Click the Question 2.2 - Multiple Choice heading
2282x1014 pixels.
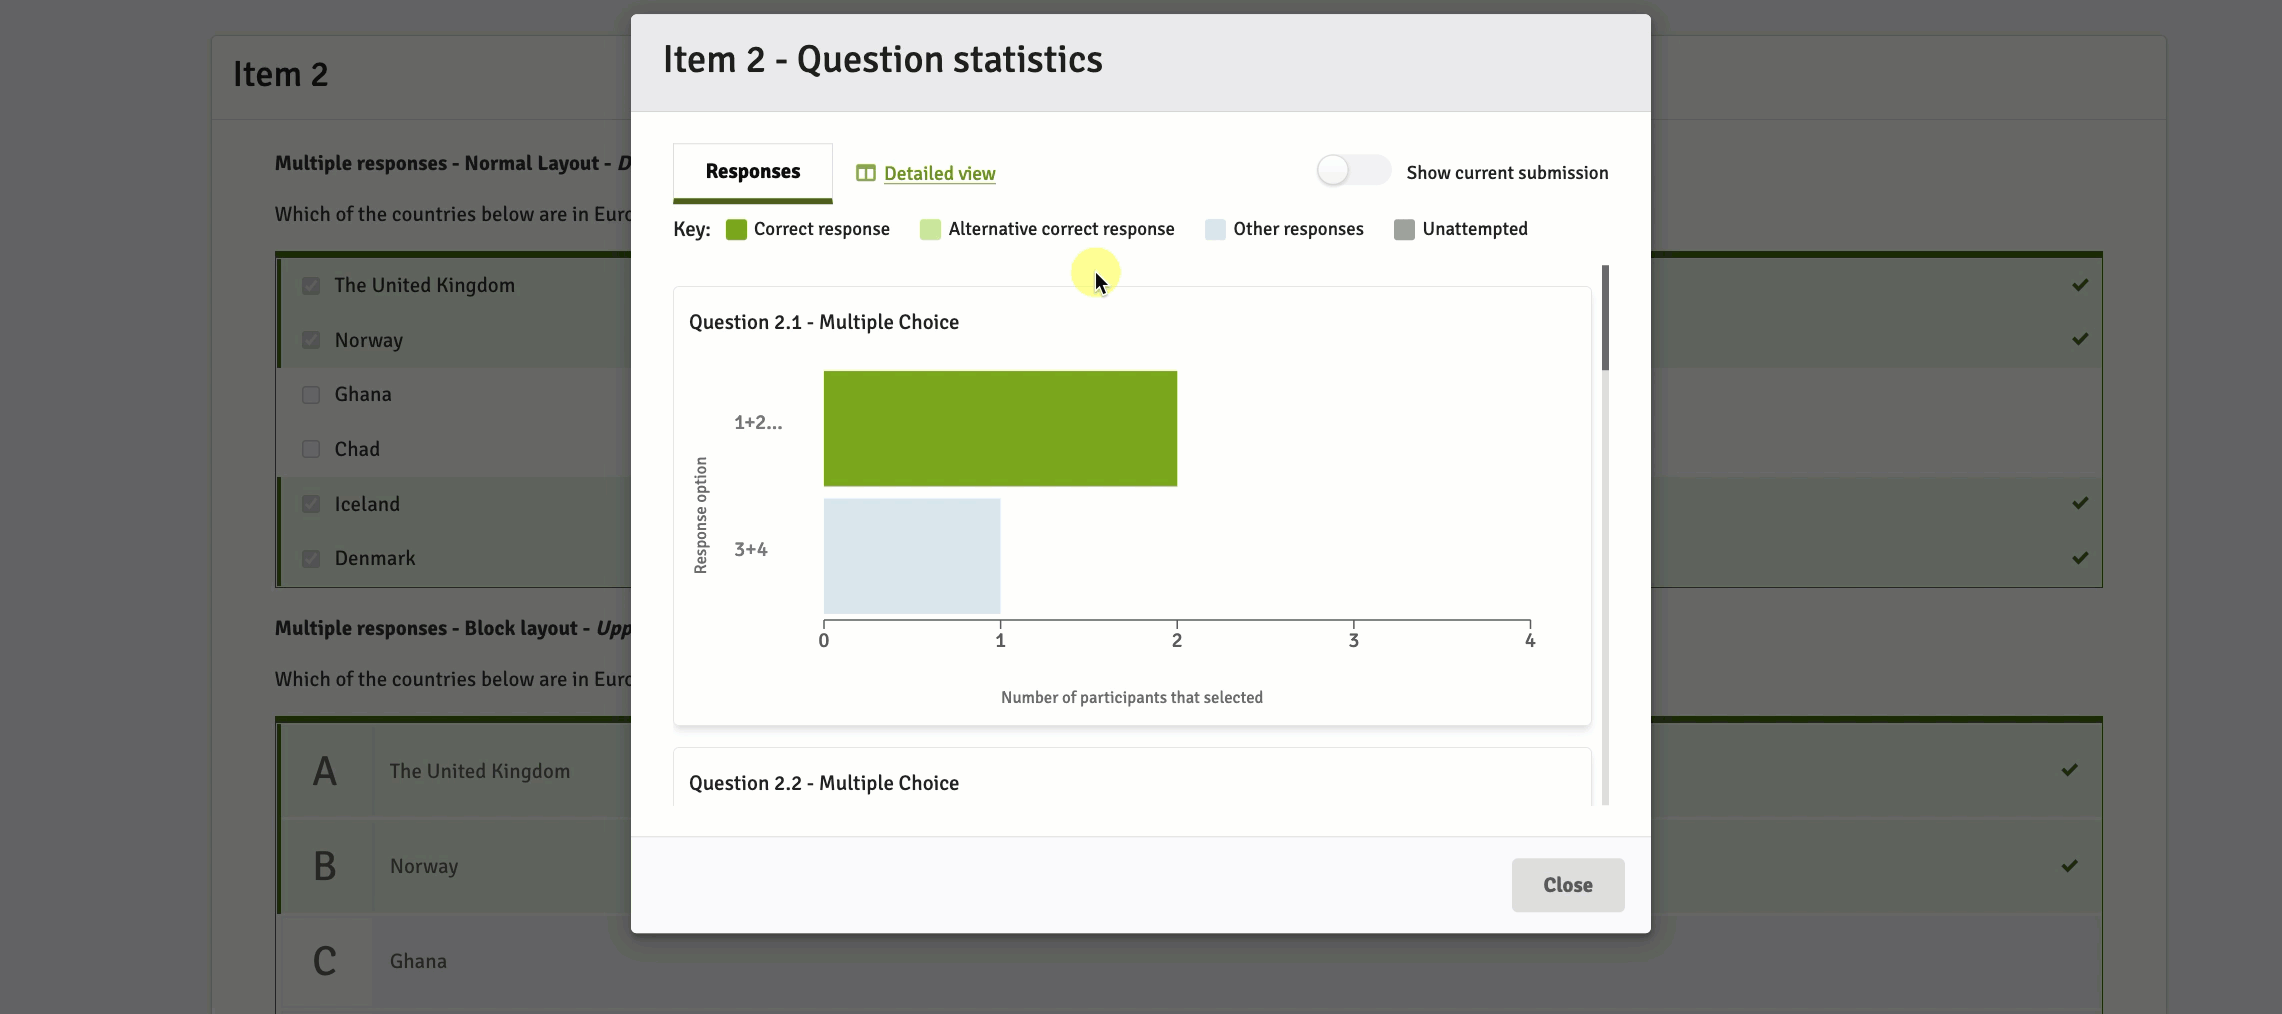pos(823,783)
